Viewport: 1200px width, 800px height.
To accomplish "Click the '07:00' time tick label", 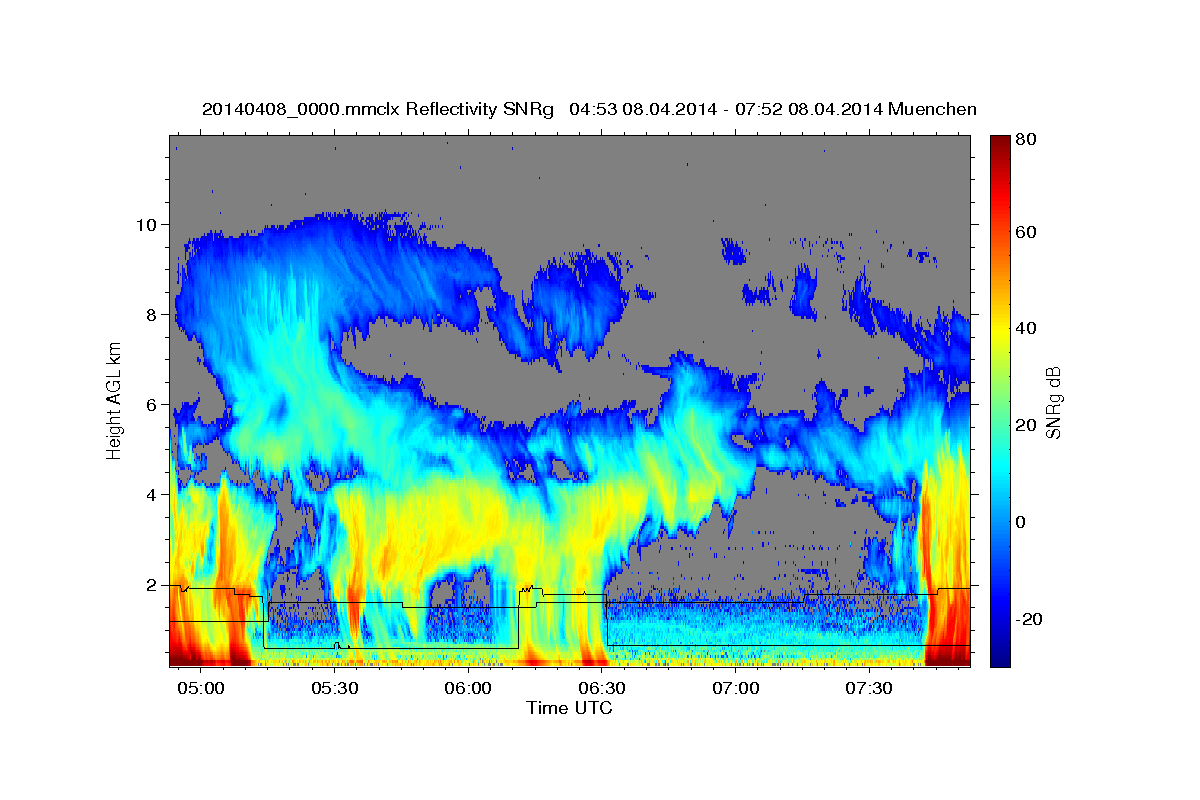I will [737, 689].
